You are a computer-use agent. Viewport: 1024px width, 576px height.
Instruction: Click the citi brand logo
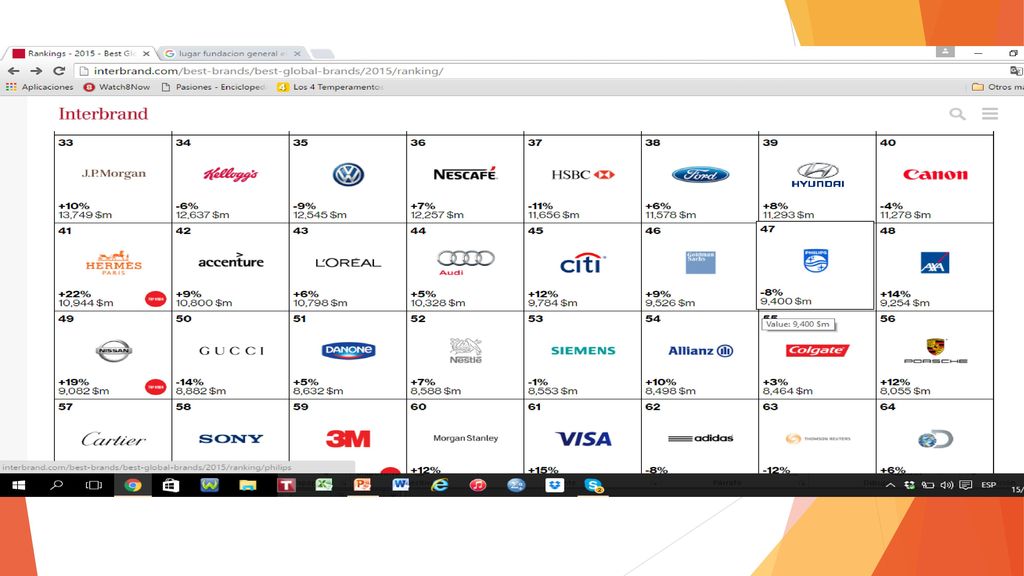(x=583, y=263)
